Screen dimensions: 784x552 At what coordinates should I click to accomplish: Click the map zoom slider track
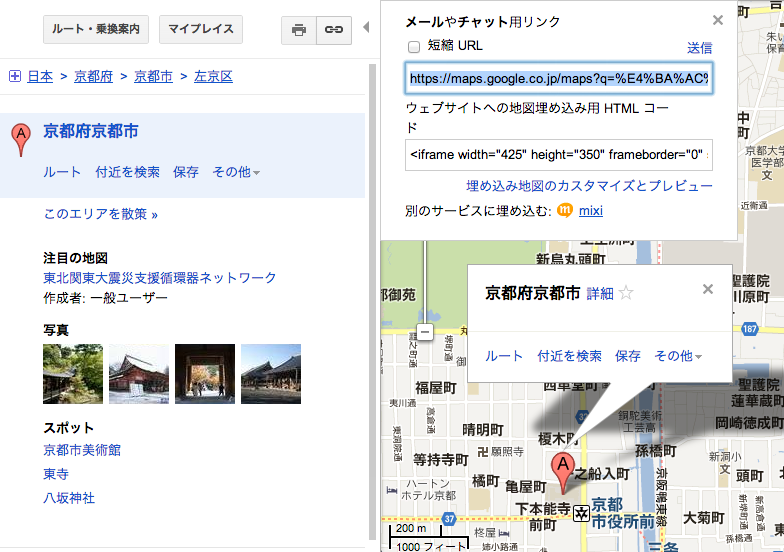click(x=425, y=282)
